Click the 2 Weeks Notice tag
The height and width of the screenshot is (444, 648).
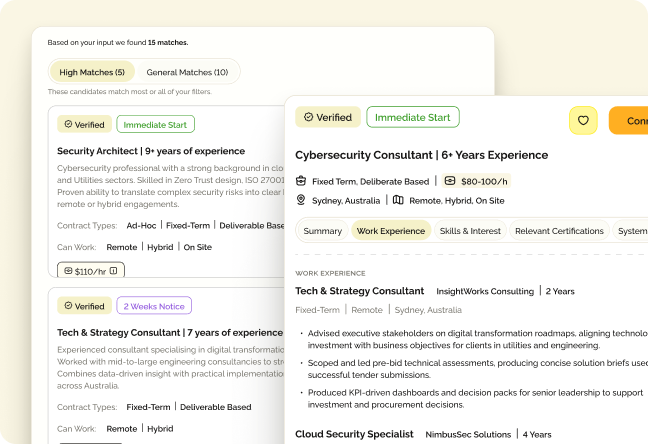[154, 306]
